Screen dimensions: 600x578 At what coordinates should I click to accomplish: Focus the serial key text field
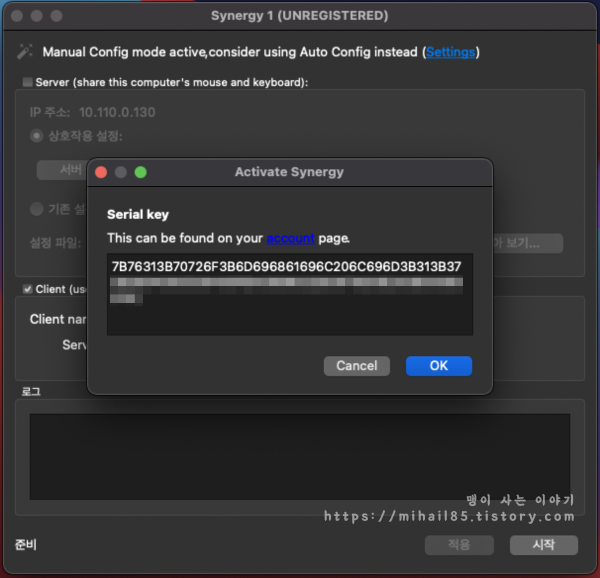290,294
